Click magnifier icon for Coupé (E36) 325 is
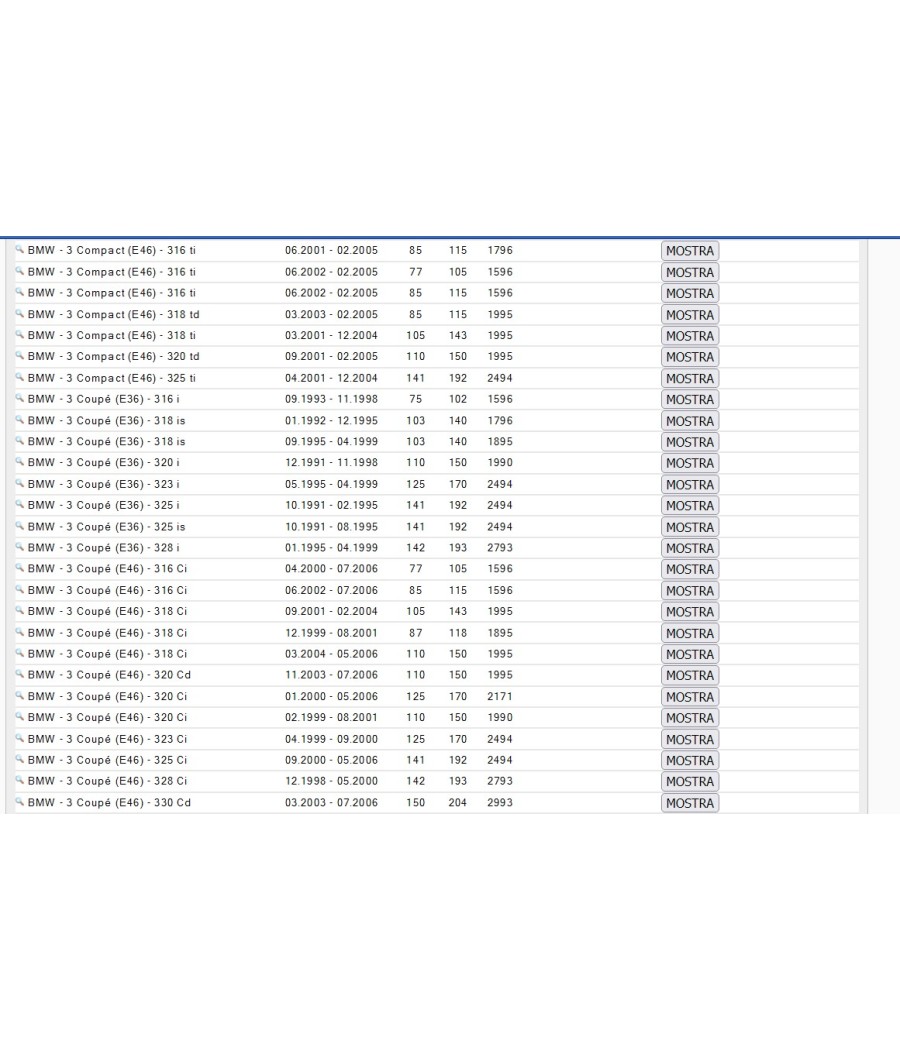The image size is (900, 1050). [x=19, y=526]
